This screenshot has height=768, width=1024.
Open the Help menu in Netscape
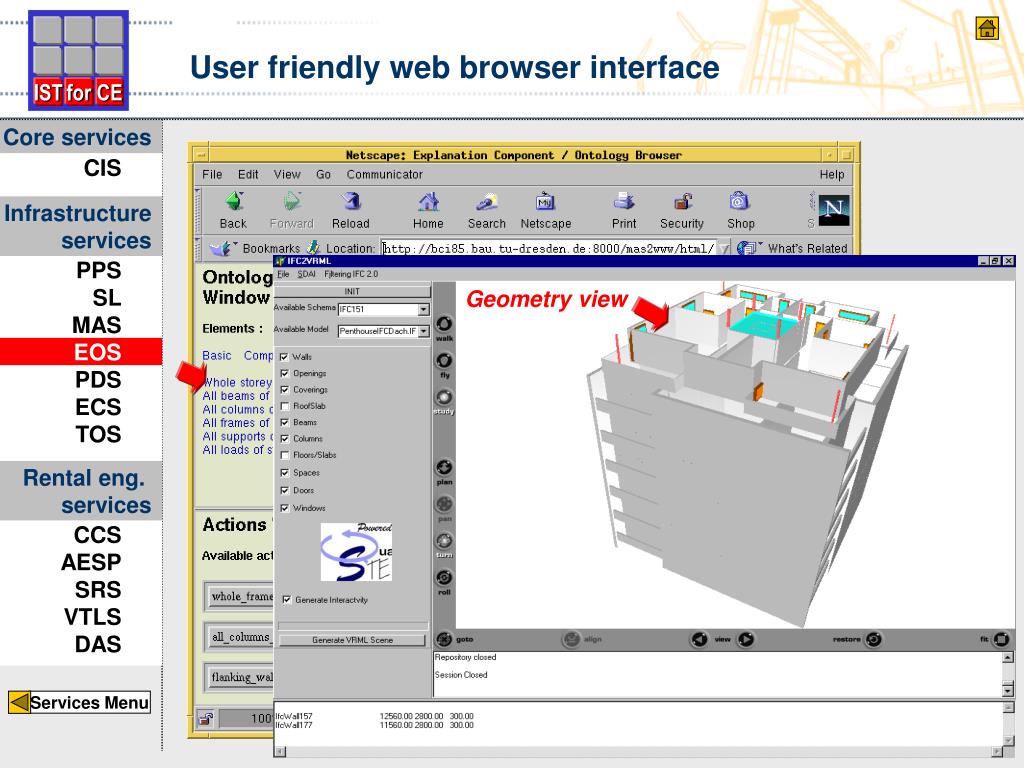tap(832, 174)
